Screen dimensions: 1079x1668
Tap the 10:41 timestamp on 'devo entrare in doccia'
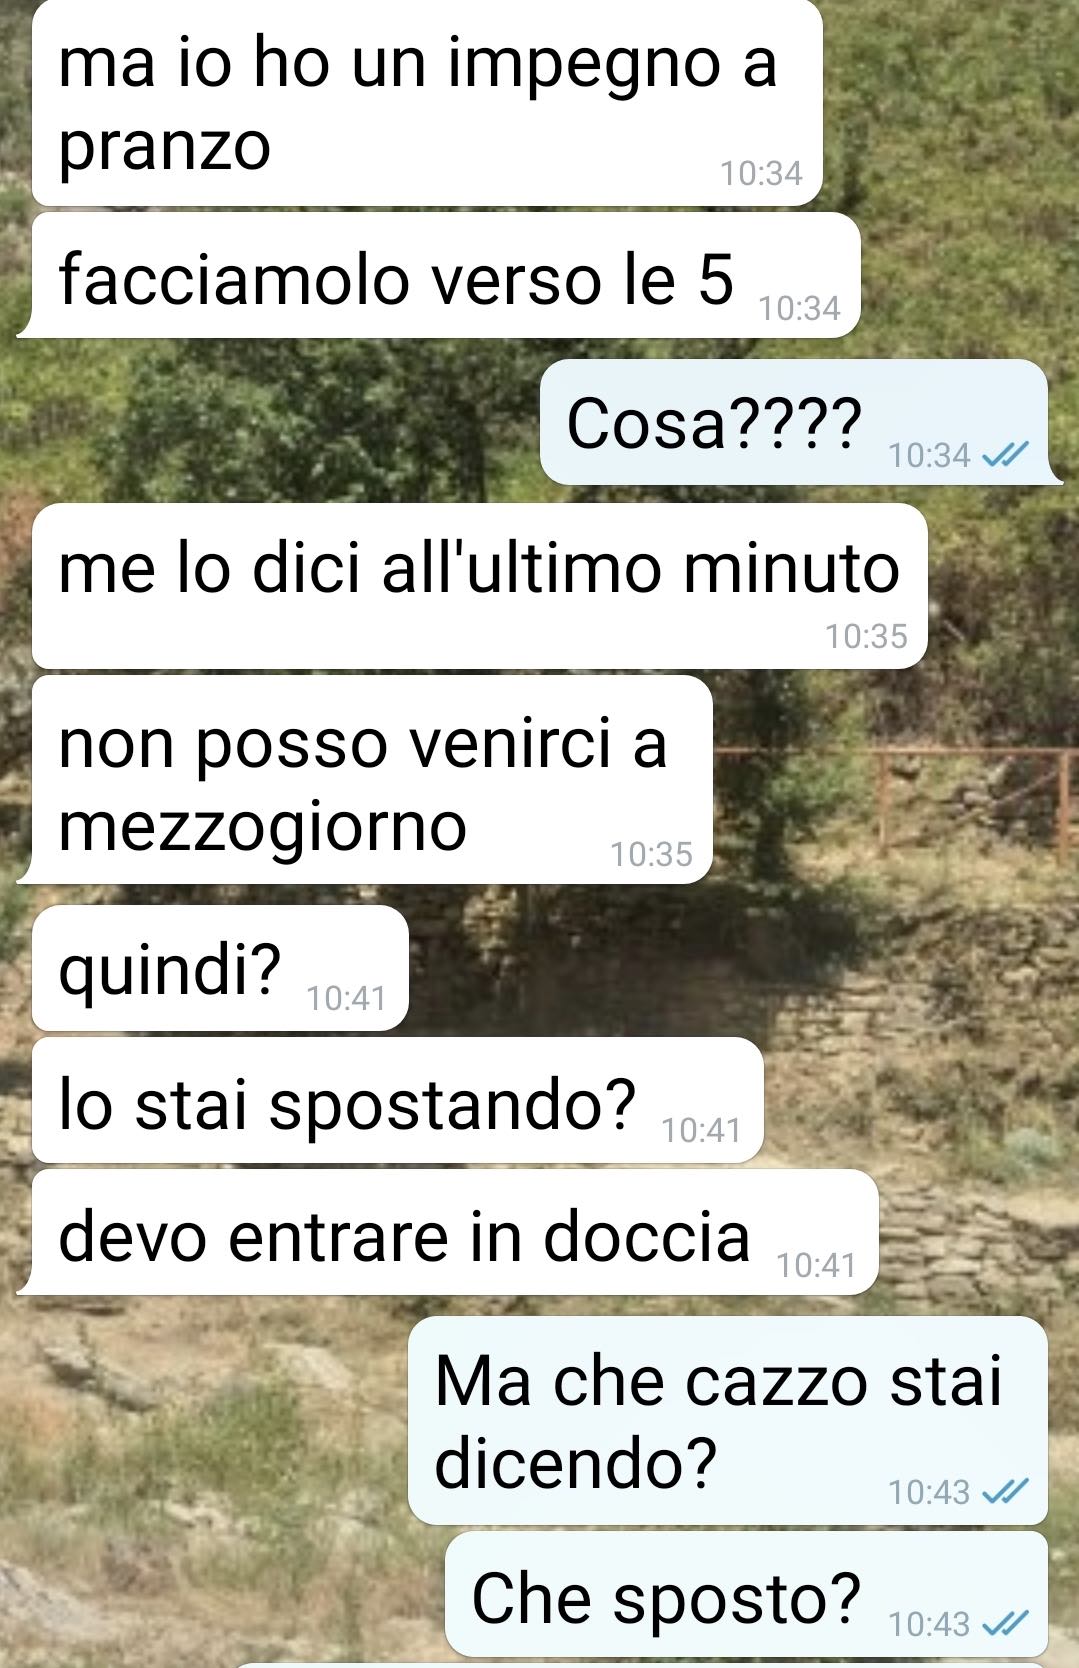click(x=816, y=1265)
